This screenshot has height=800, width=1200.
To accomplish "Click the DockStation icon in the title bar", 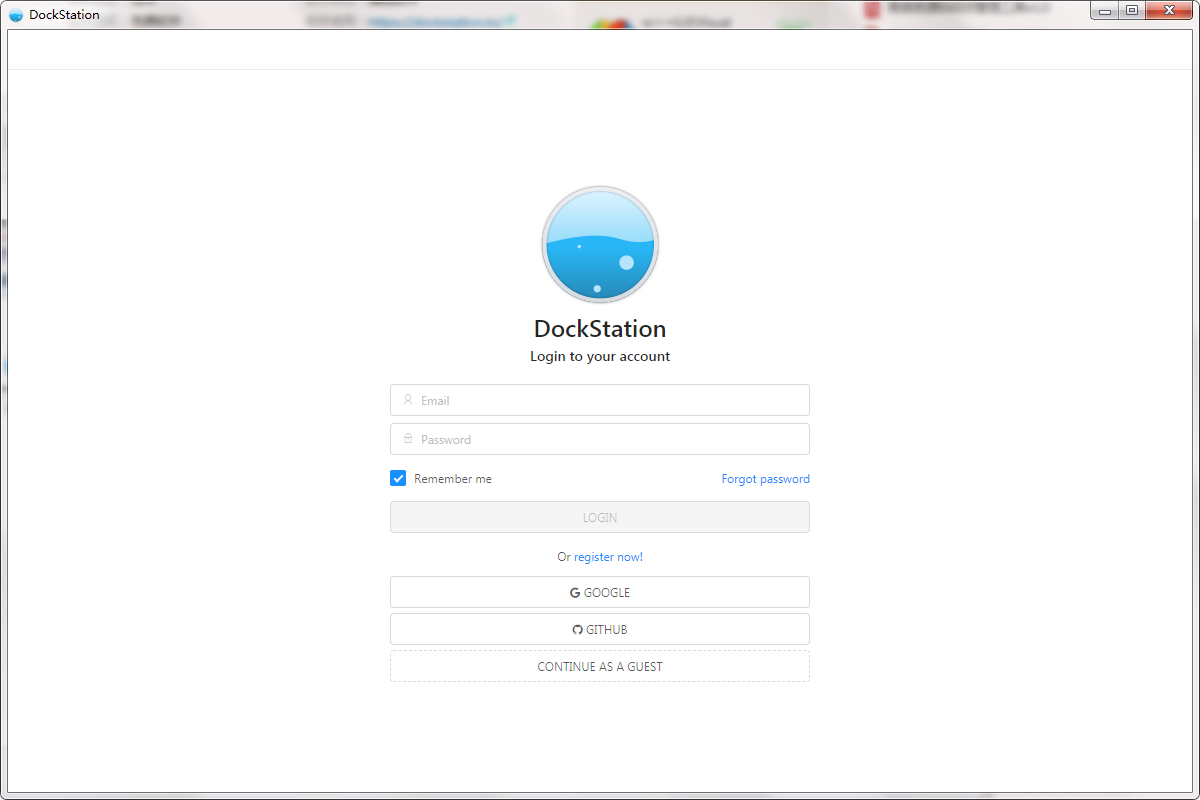I will 16,15.
